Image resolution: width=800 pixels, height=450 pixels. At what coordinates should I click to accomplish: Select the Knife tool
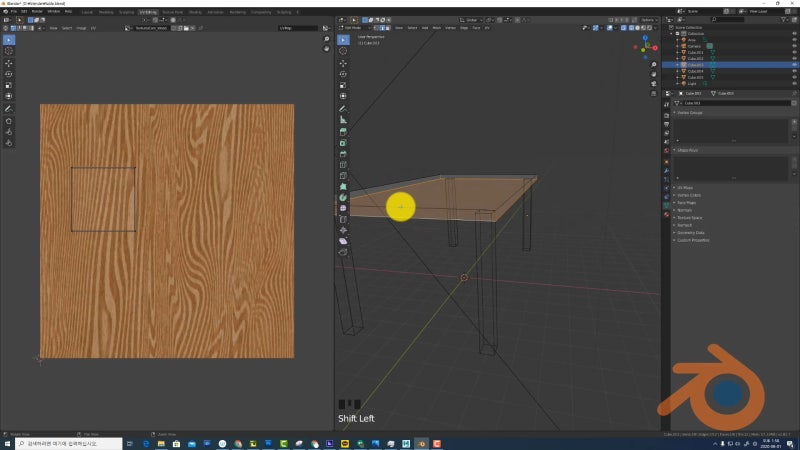(343, 176)
